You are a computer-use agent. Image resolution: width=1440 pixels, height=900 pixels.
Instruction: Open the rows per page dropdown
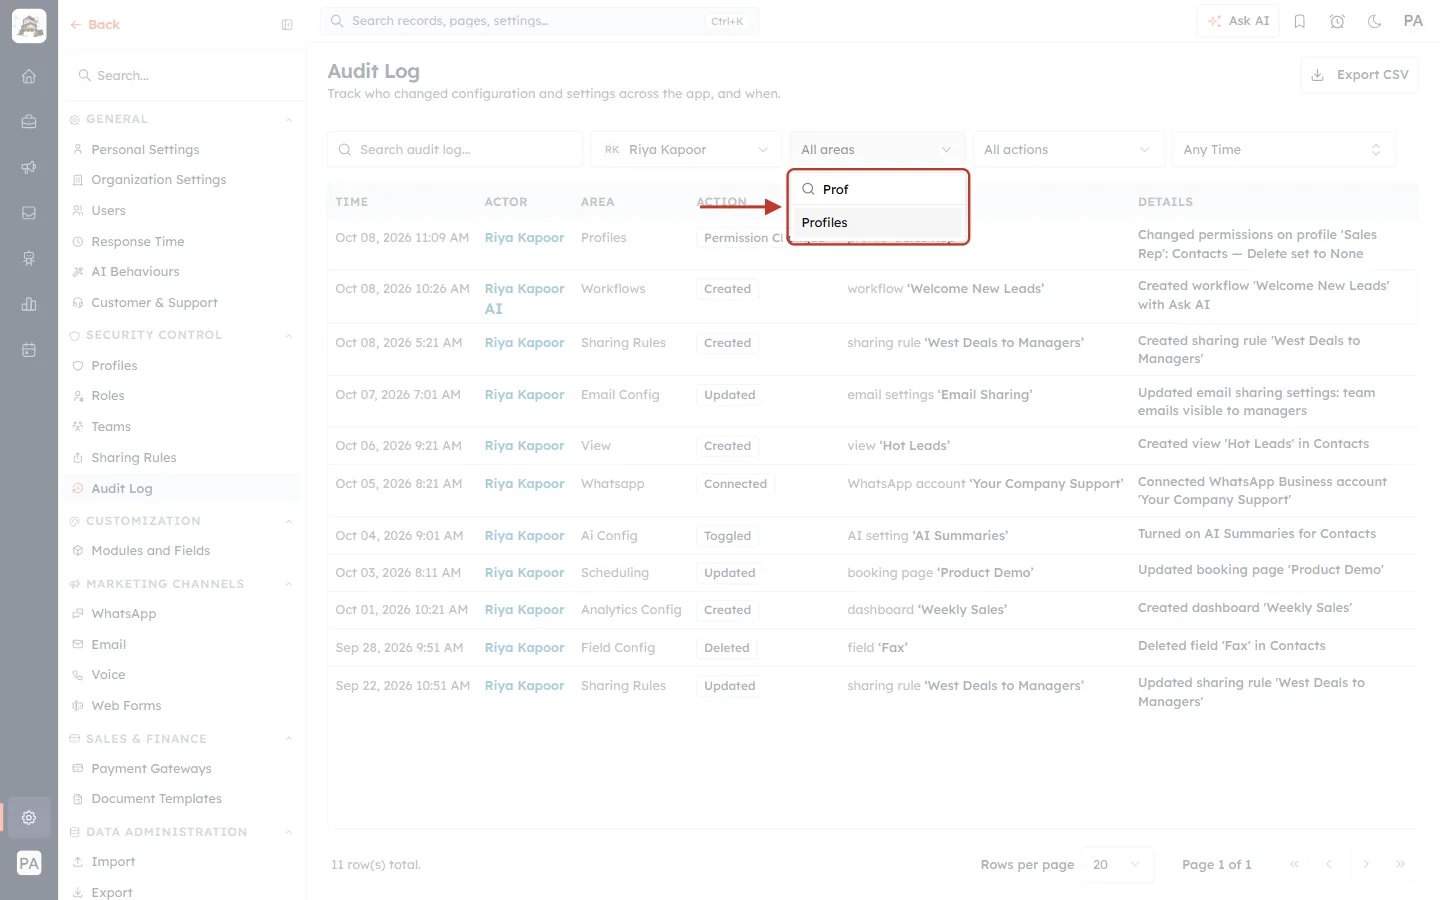(1118, 865)
